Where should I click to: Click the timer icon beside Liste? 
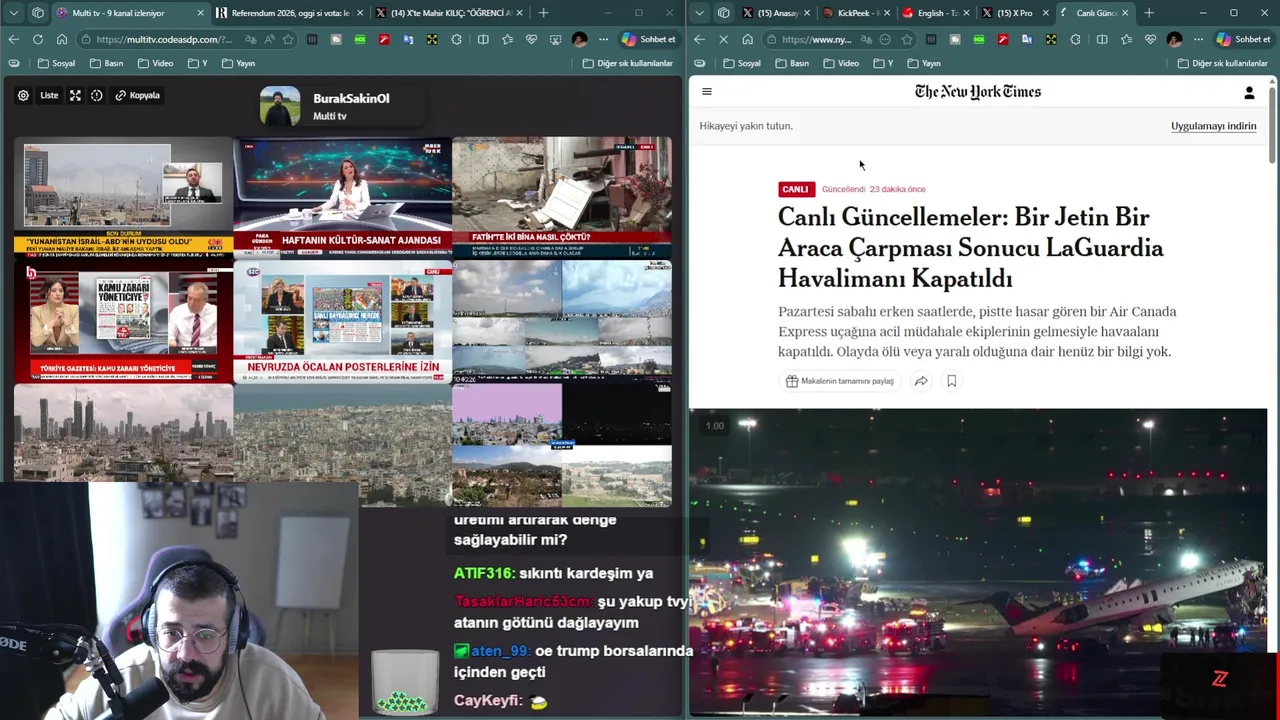(97, 95)
